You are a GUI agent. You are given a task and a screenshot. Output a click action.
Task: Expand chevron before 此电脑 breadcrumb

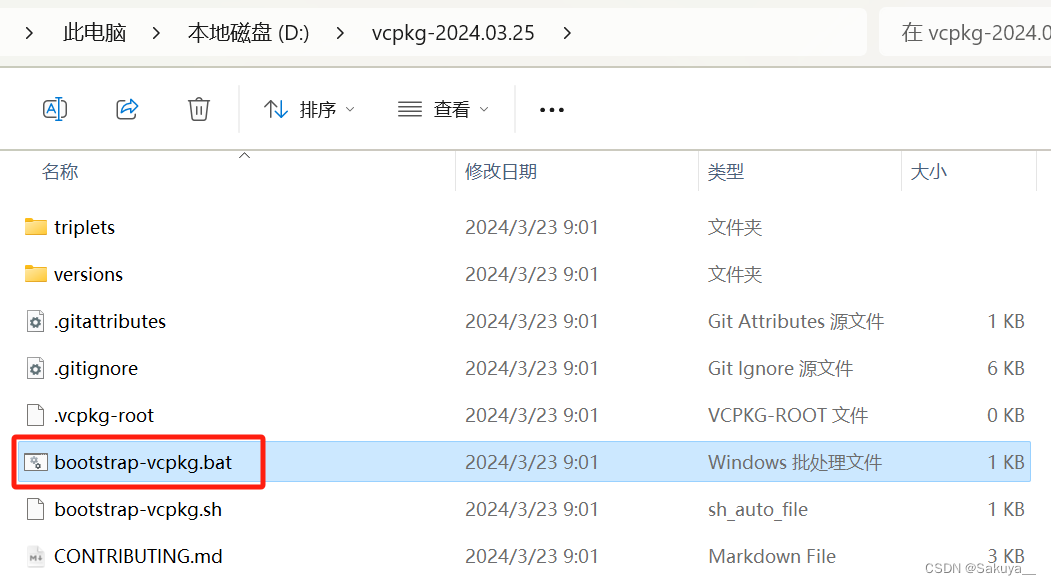click(29, 32)
